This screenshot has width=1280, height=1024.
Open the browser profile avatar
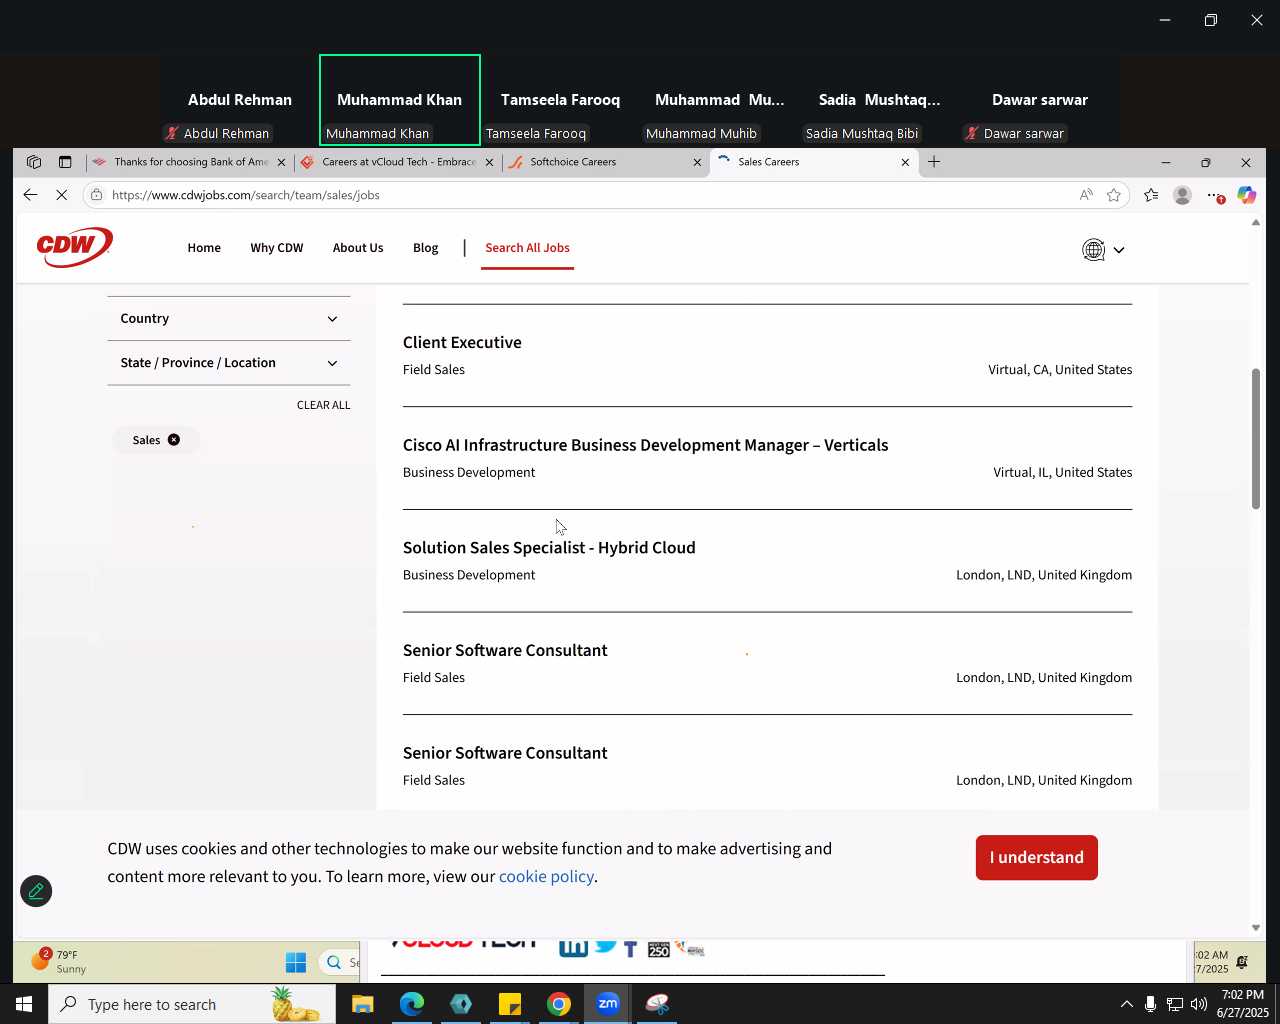pyautogui.click(x=1182, y=195)
